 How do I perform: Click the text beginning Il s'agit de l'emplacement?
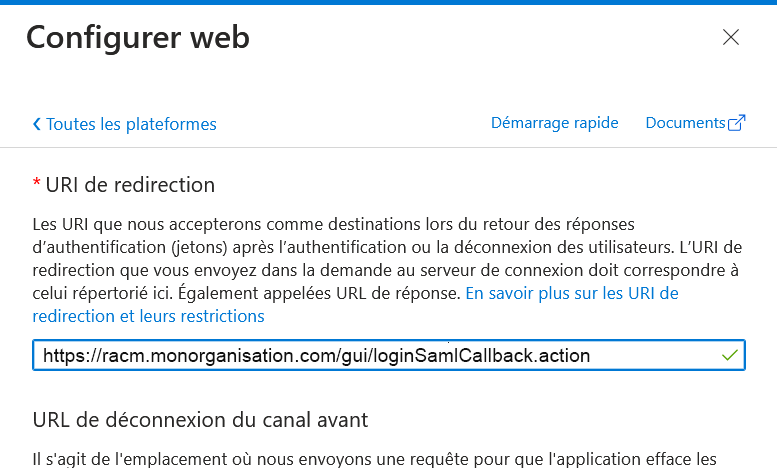375,459
